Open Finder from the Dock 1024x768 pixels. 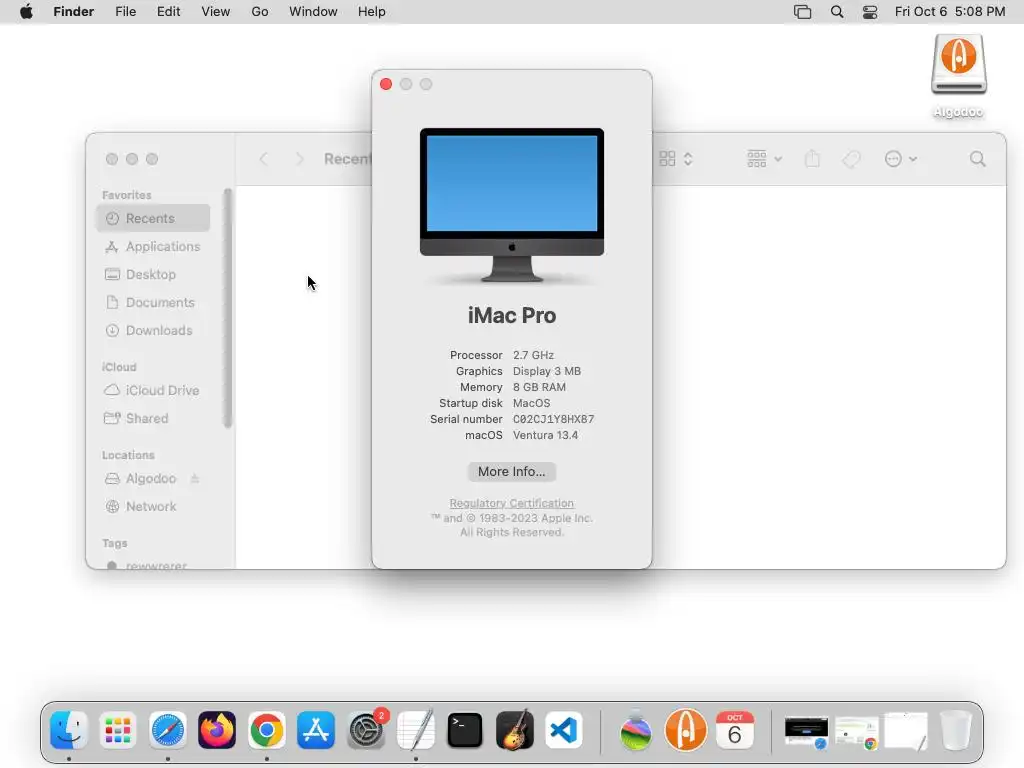(69, 730)
